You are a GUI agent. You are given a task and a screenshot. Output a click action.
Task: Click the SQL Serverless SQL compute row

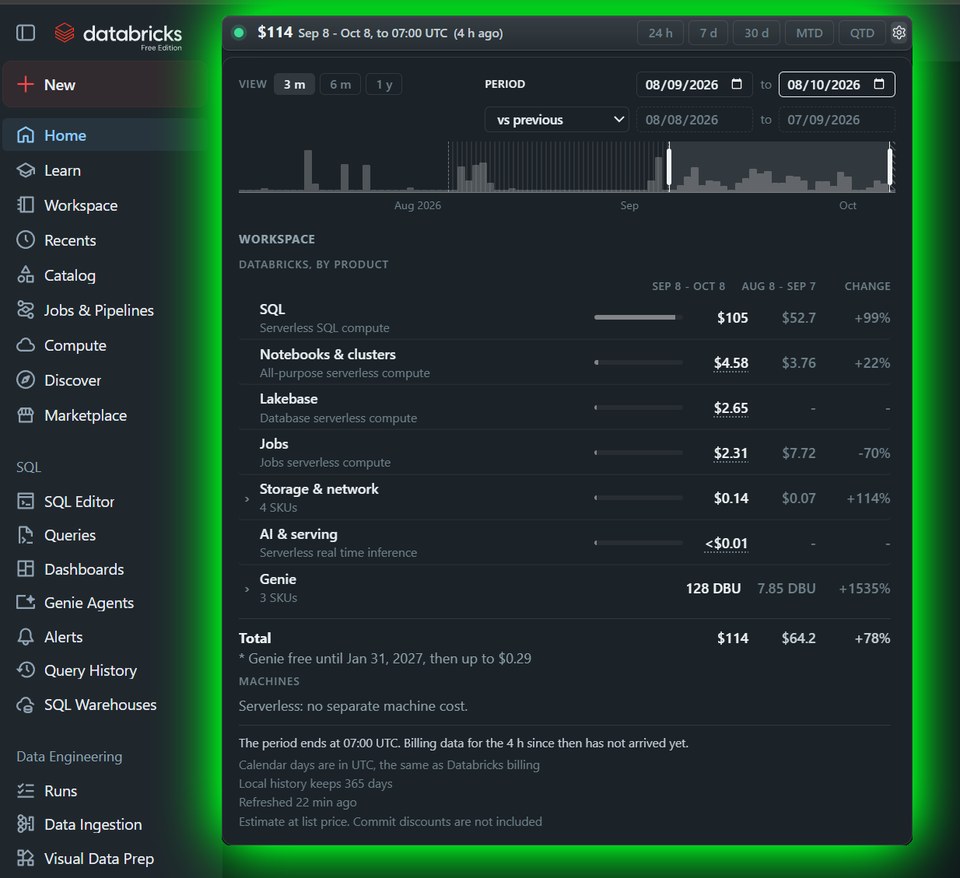pyautogui.click(x=564, y=318)
